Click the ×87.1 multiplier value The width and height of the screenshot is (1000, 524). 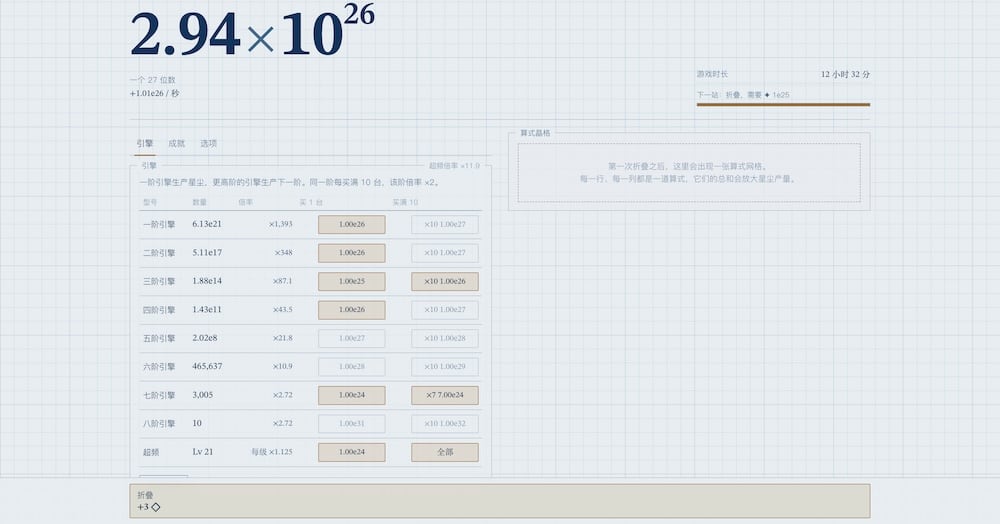[283, 281]
